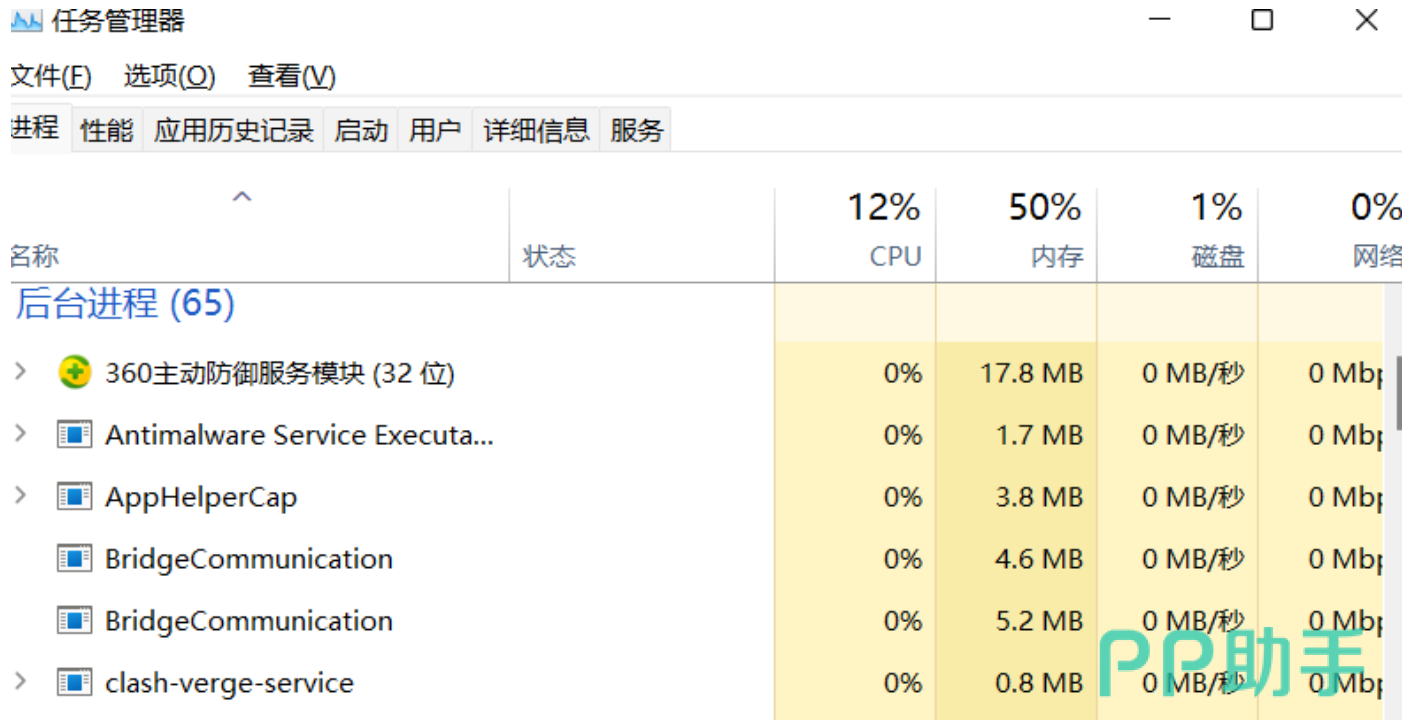Expand the Antimalware Service Executable entry
This screenshot has height=720, width=1402.
[x=20, y=434]
